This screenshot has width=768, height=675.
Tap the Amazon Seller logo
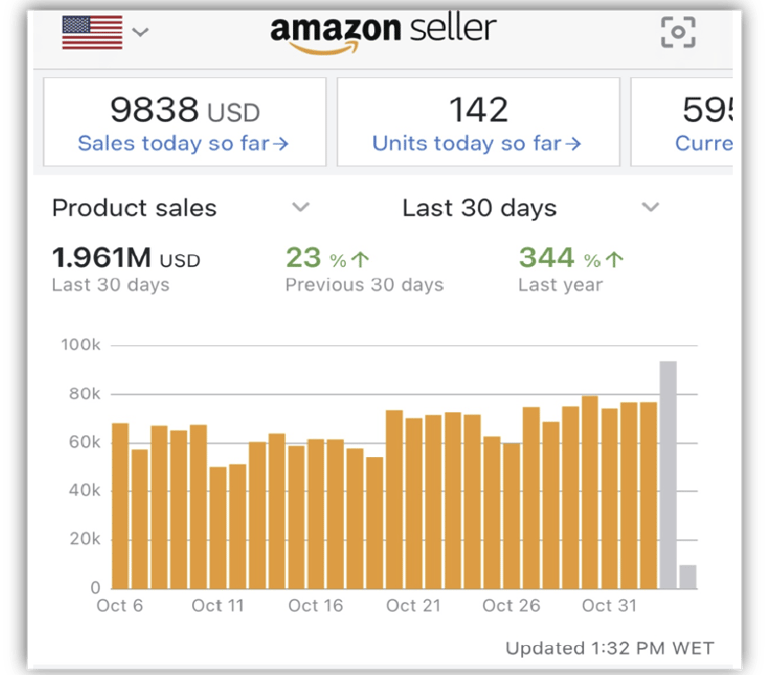[383, 32]
